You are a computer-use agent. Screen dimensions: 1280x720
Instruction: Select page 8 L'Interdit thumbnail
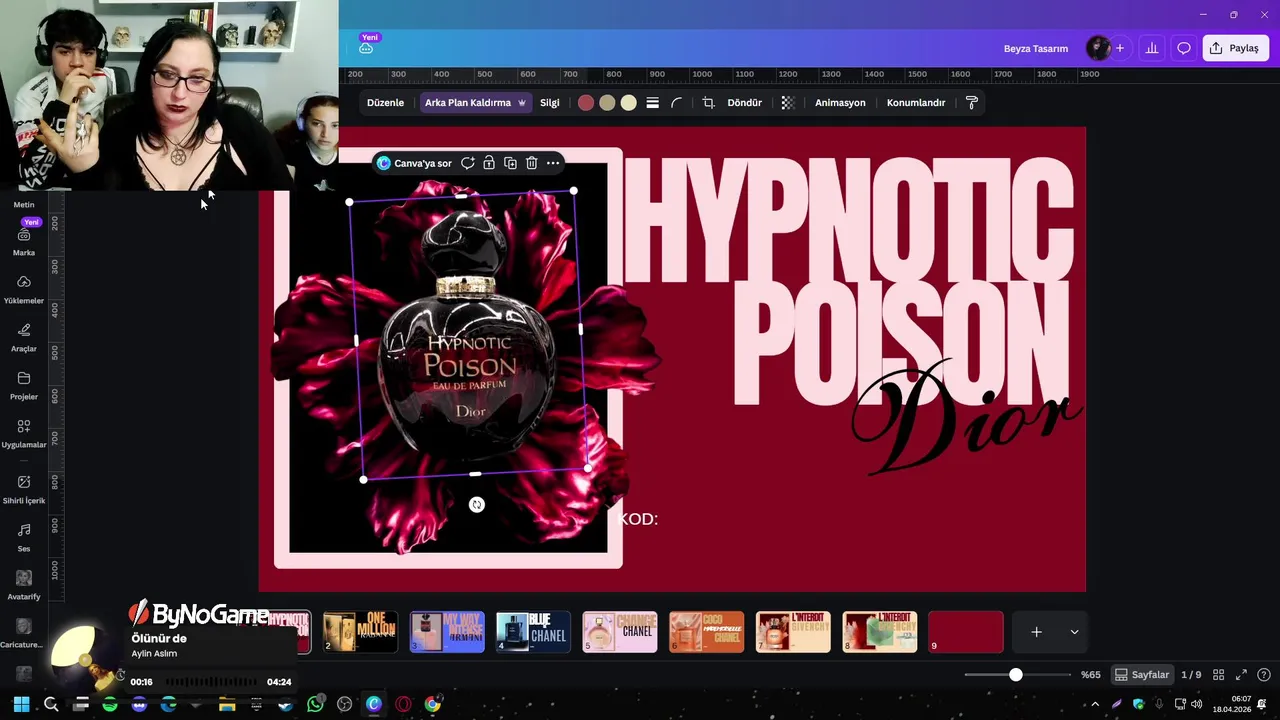(x=880, y=632)
